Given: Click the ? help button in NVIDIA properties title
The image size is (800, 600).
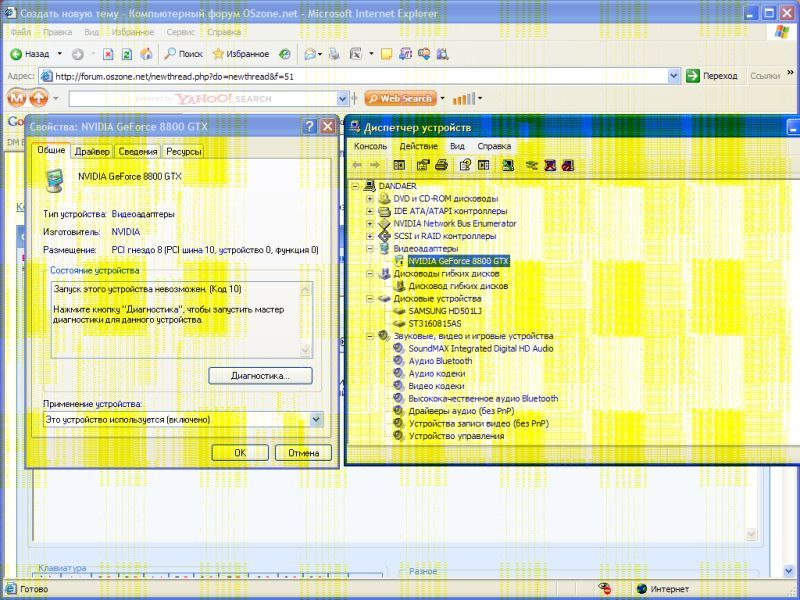Looking at the screenshot, I should [x=309, y=126].
